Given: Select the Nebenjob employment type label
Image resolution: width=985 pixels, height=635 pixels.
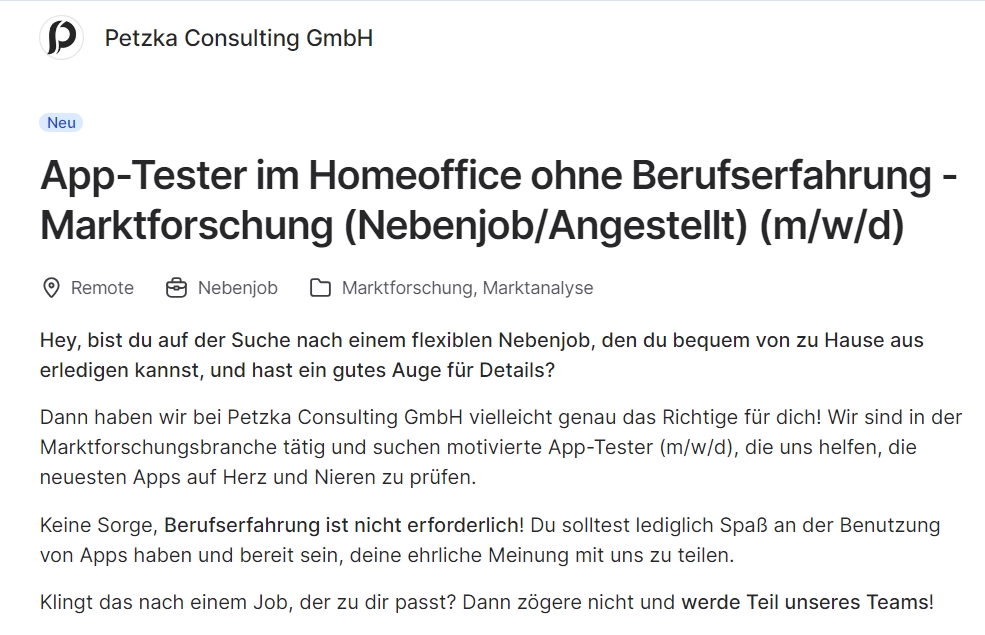Looking at the screenshot, I should coord(237,288).
